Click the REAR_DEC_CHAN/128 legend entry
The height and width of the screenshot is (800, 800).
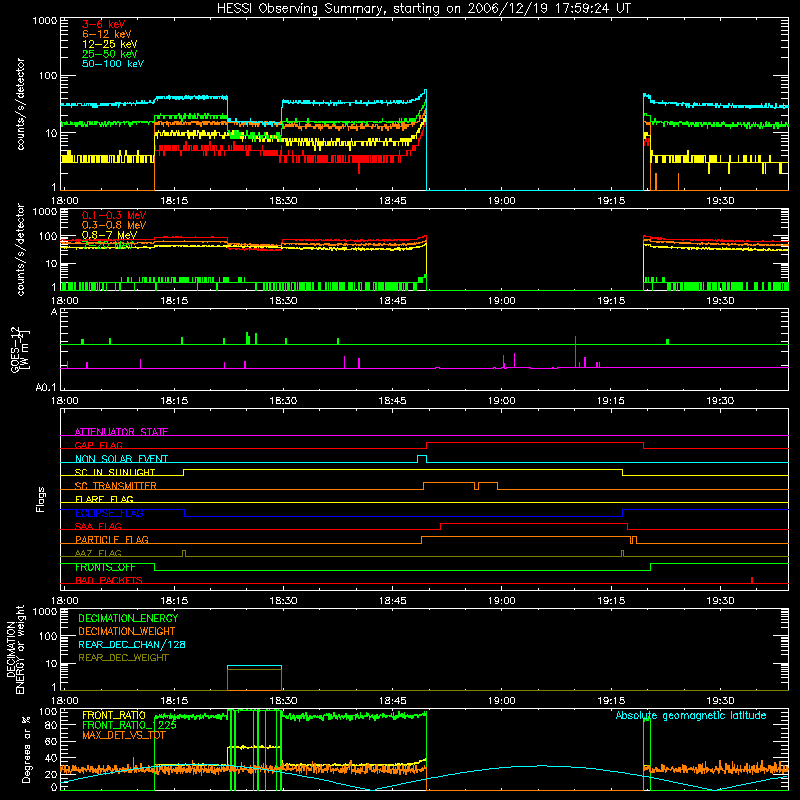tap(132, 644)
